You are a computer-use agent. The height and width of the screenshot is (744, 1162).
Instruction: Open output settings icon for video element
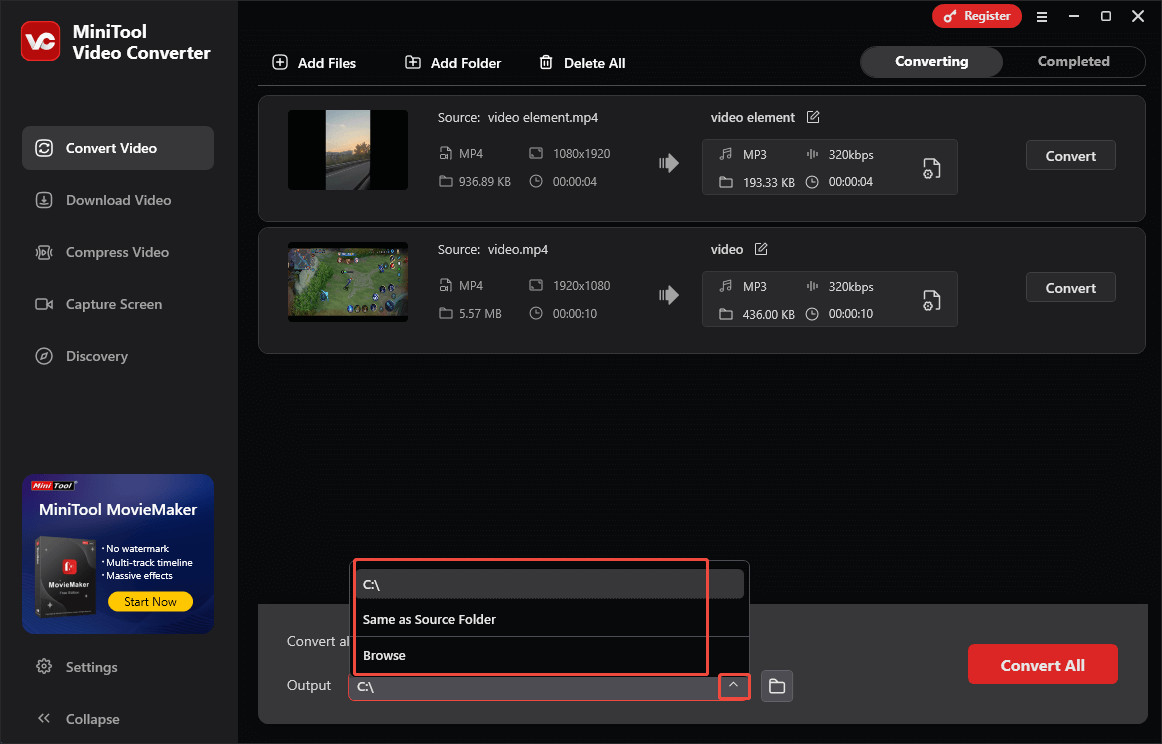click(932, 168)
